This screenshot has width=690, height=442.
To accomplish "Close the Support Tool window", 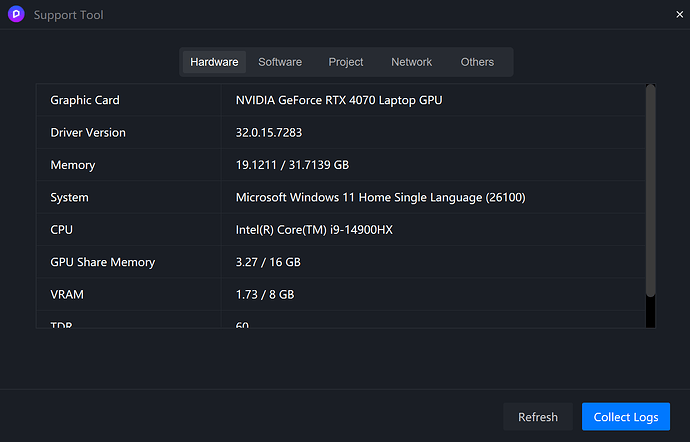I will click(x=679, y=15).
